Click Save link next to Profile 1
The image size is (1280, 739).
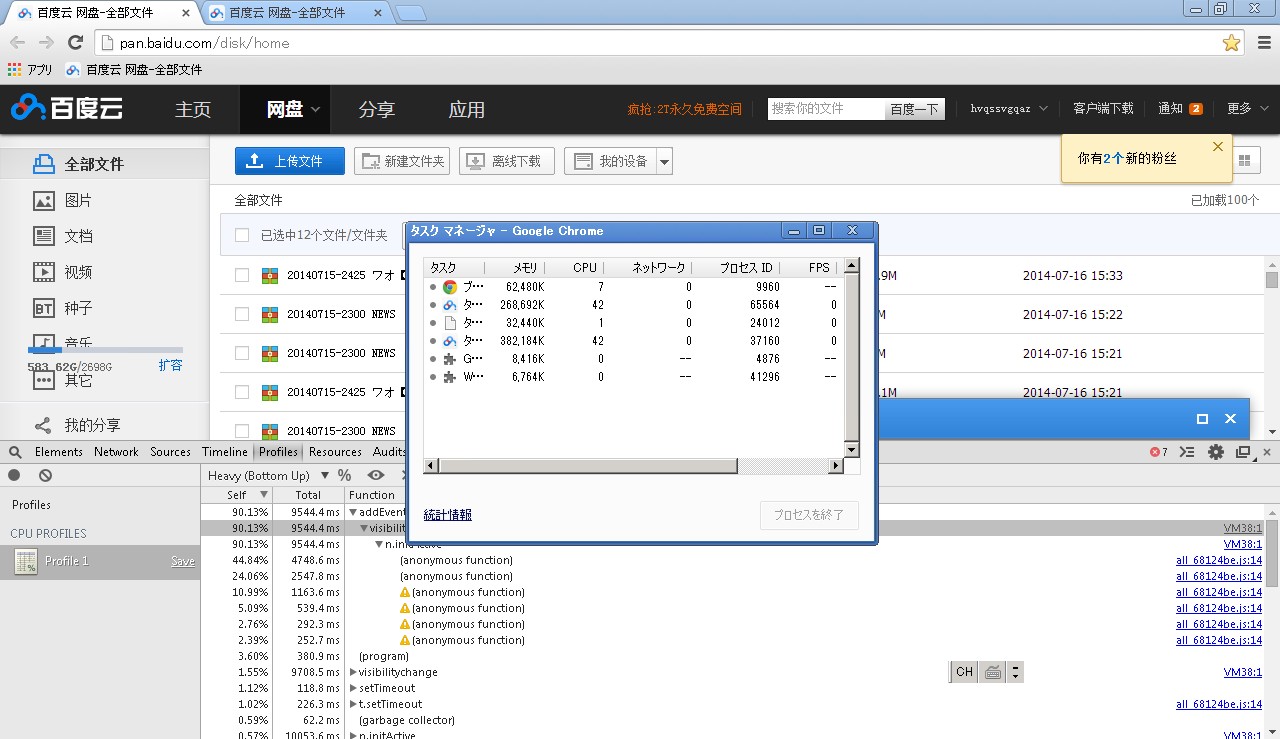tap(183, 562)
